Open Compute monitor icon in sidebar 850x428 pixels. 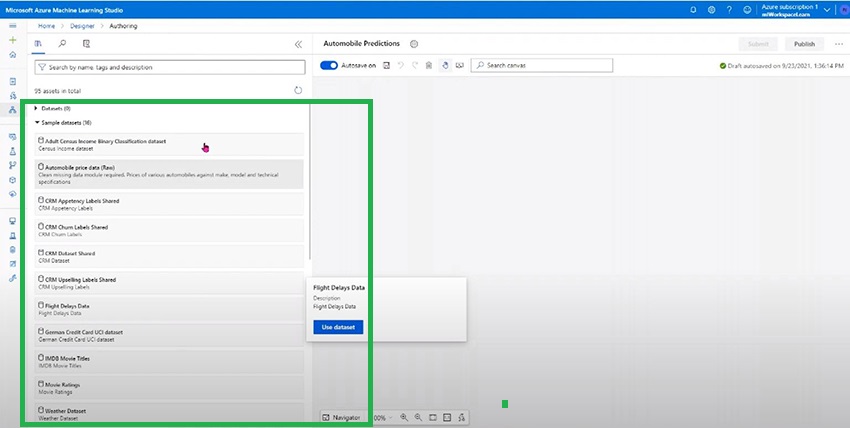coord(12,221)
